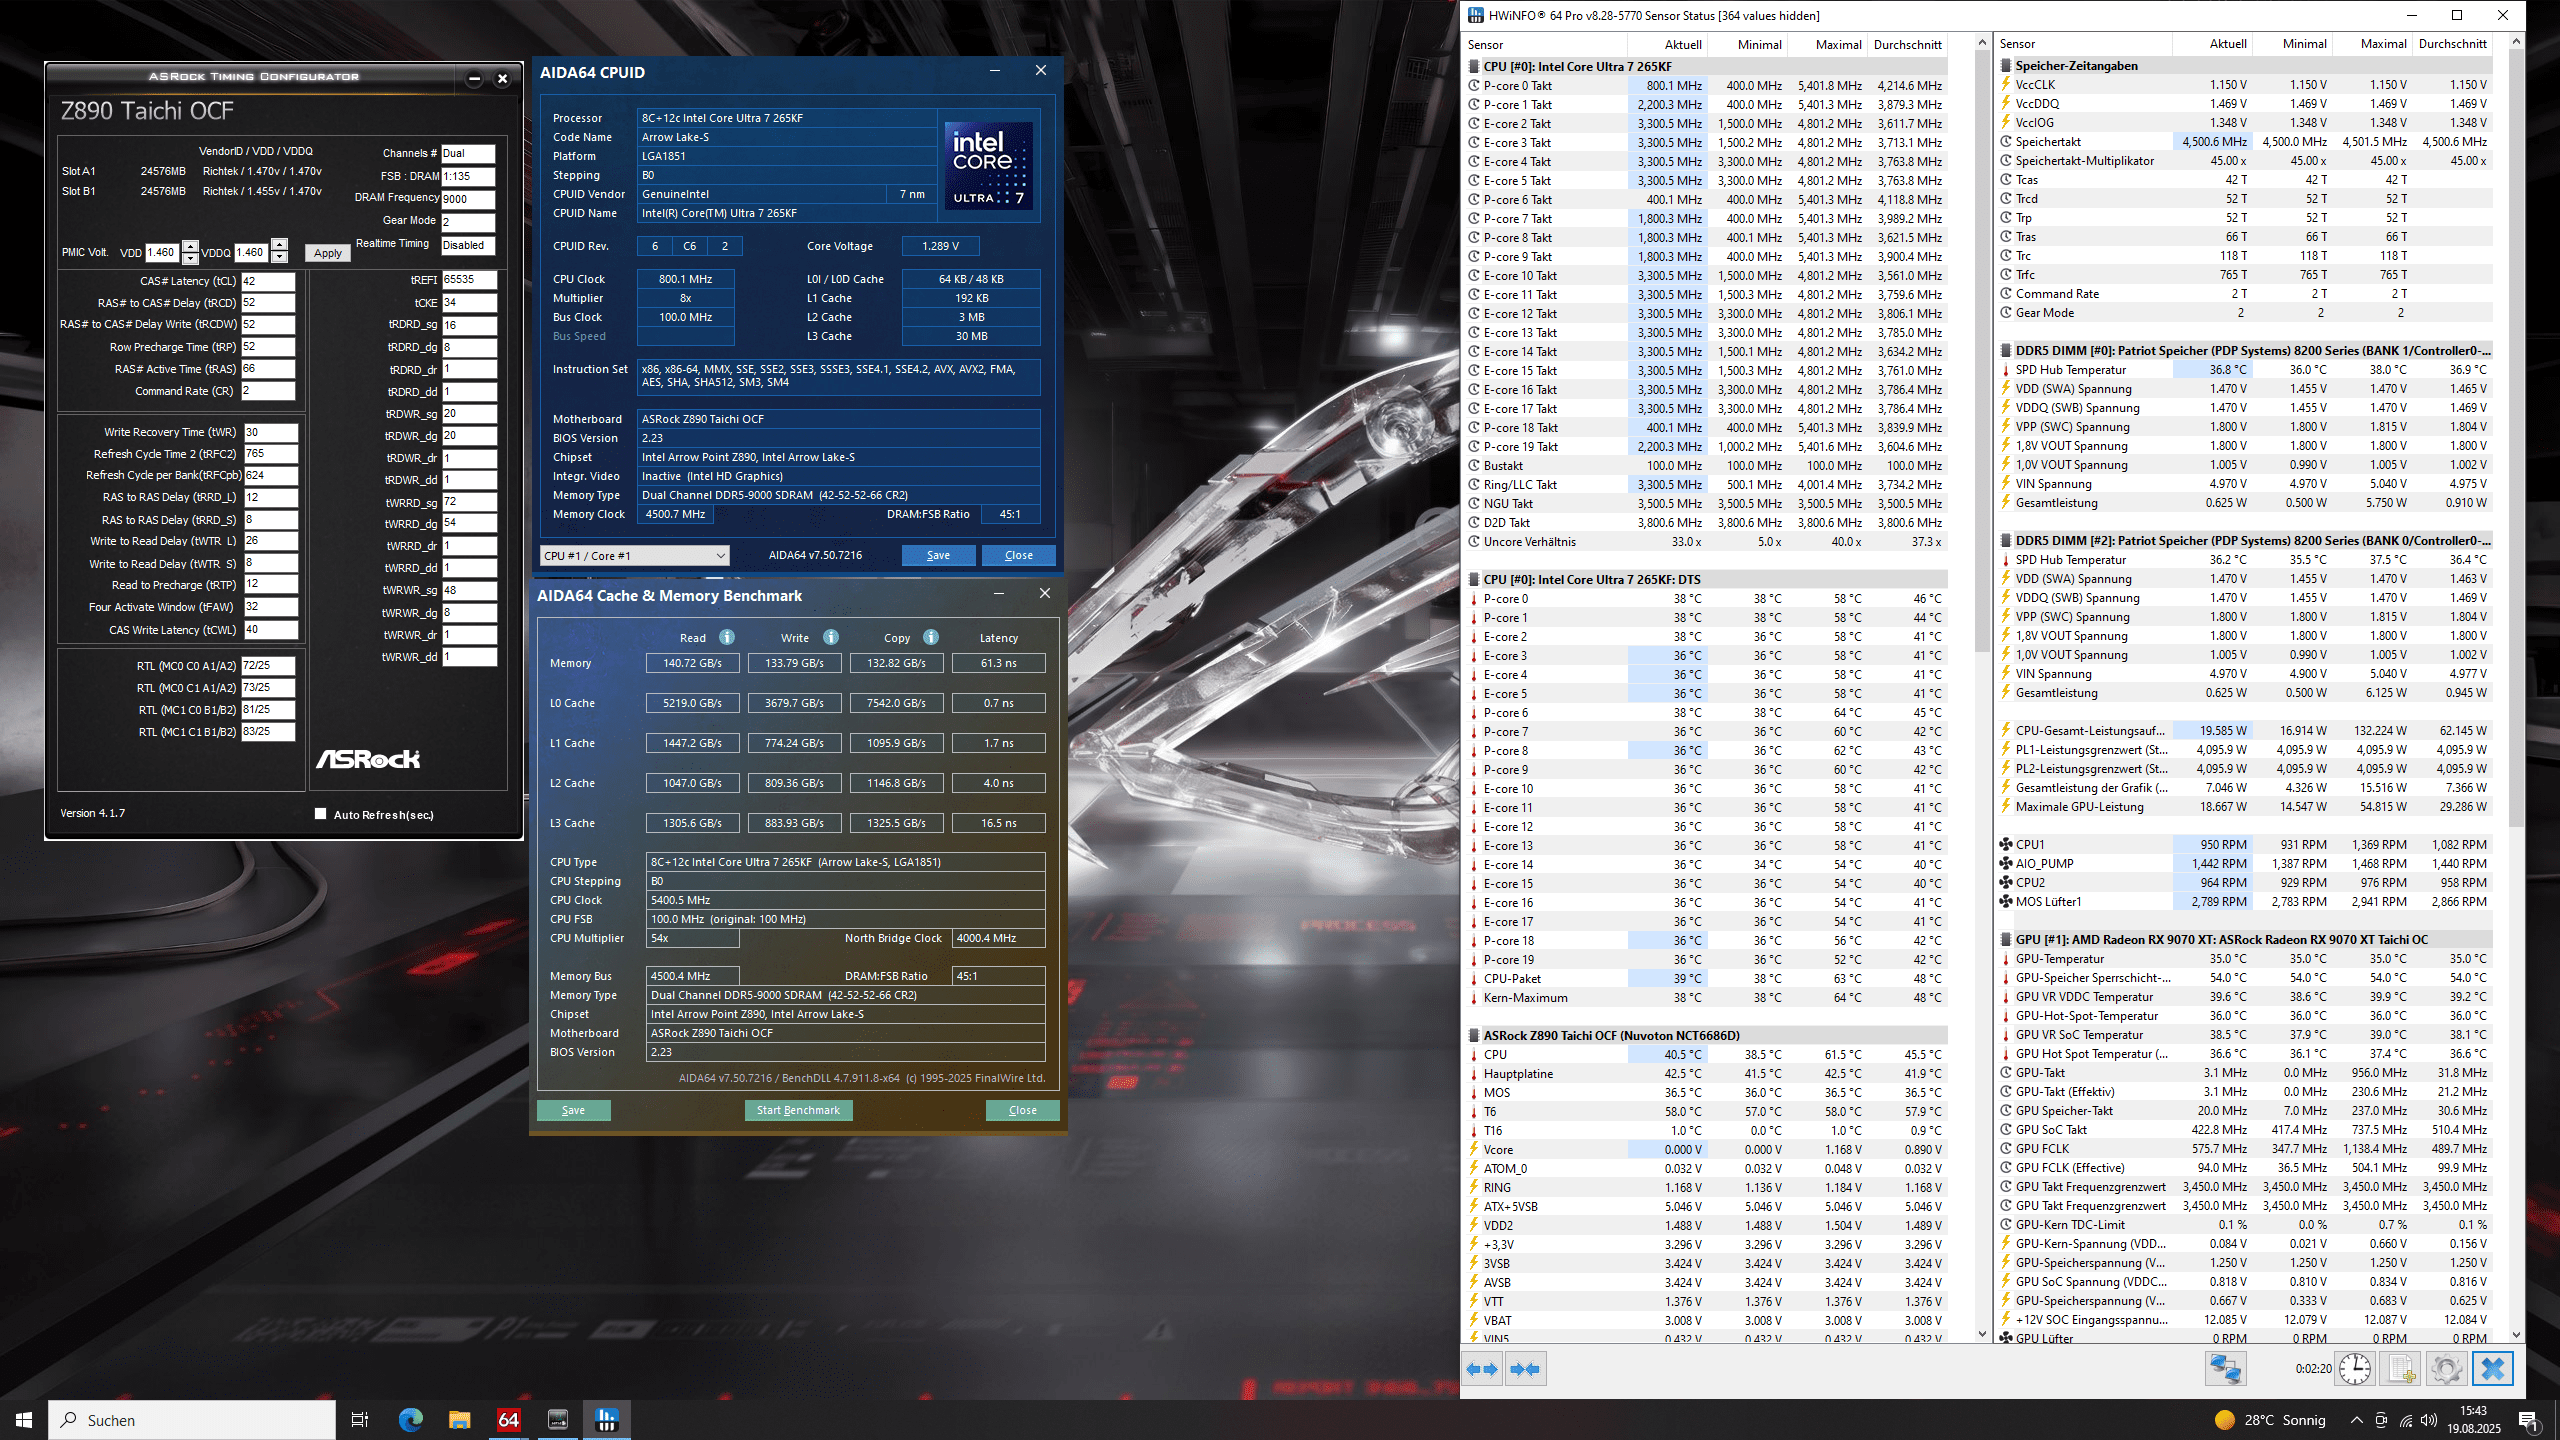2560x1440 pixels.
Task: Open CPU #1 / Core #1 dropdown
Action: 634,555
